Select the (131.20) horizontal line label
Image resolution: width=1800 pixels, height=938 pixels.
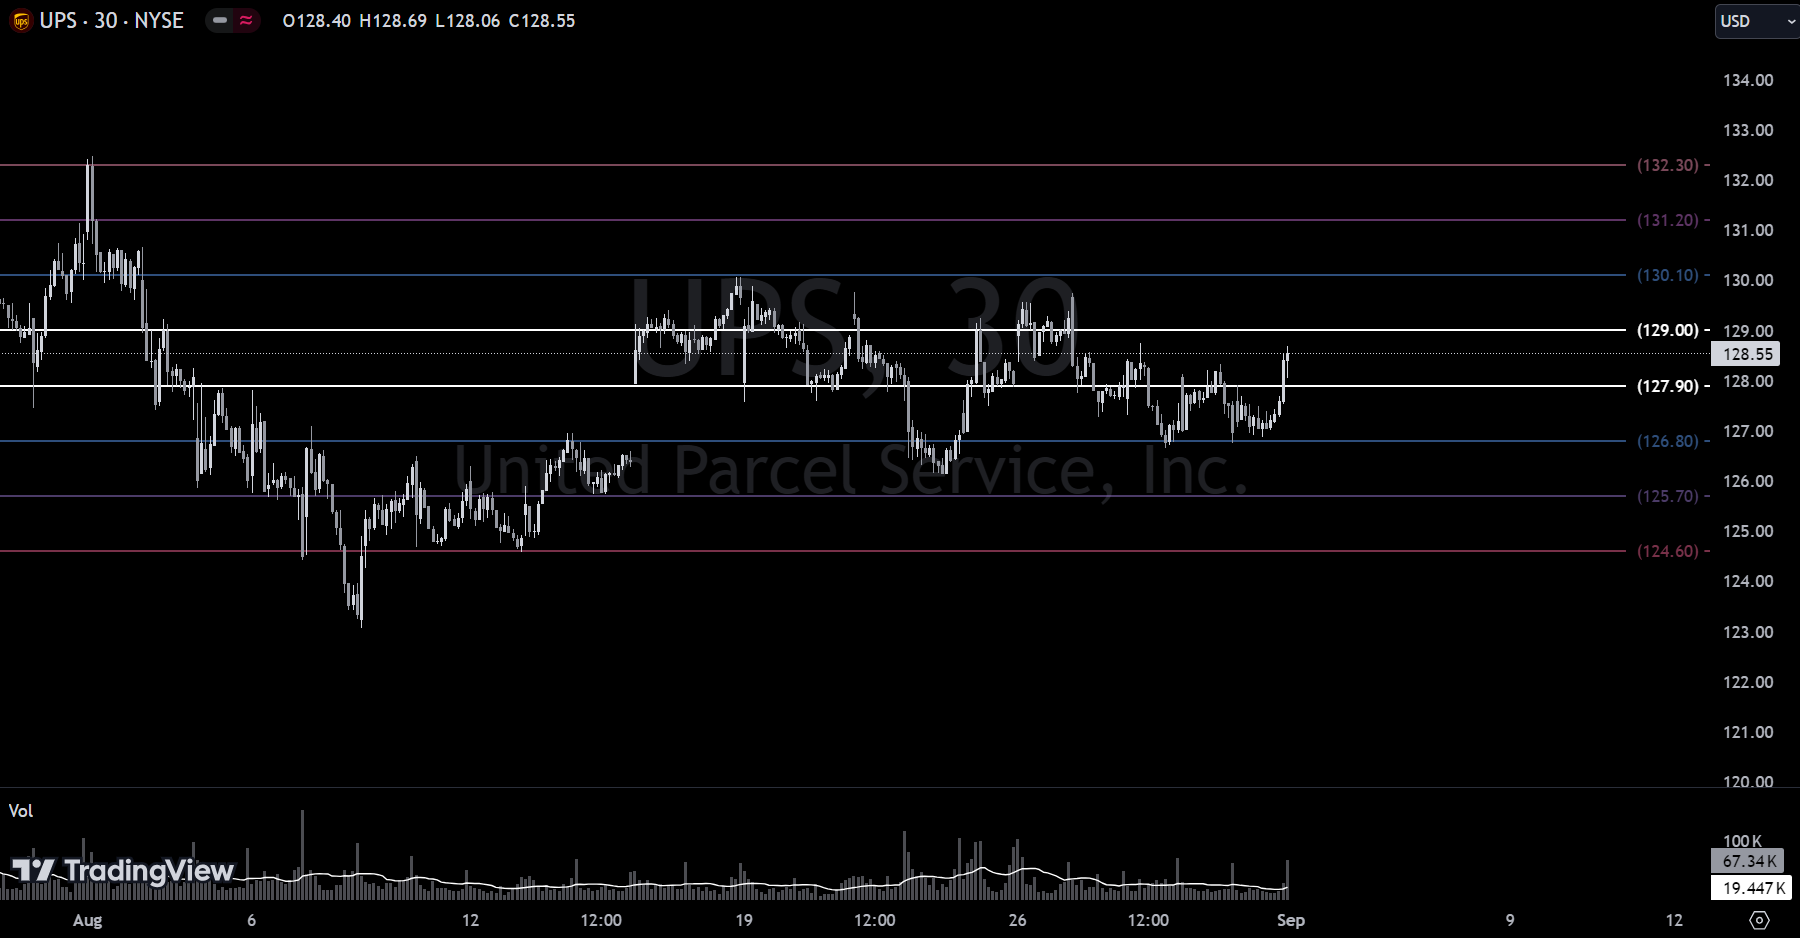pyautogui.click(x=1668, y=220)
